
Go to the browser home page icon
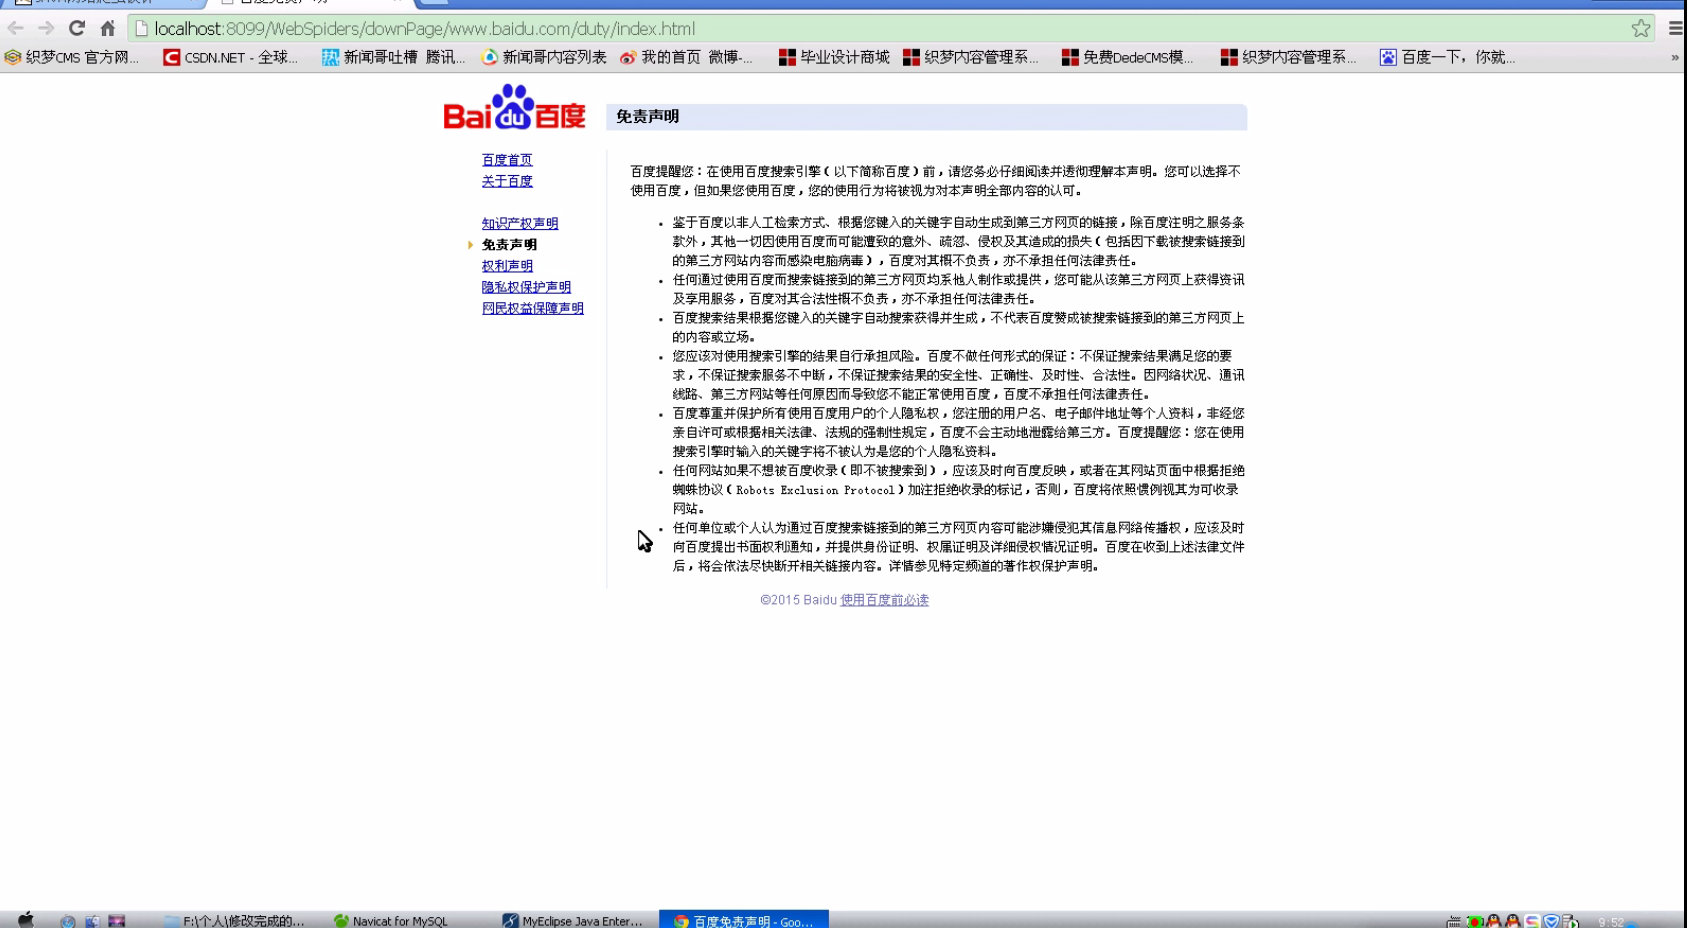[x=108, y=28]
